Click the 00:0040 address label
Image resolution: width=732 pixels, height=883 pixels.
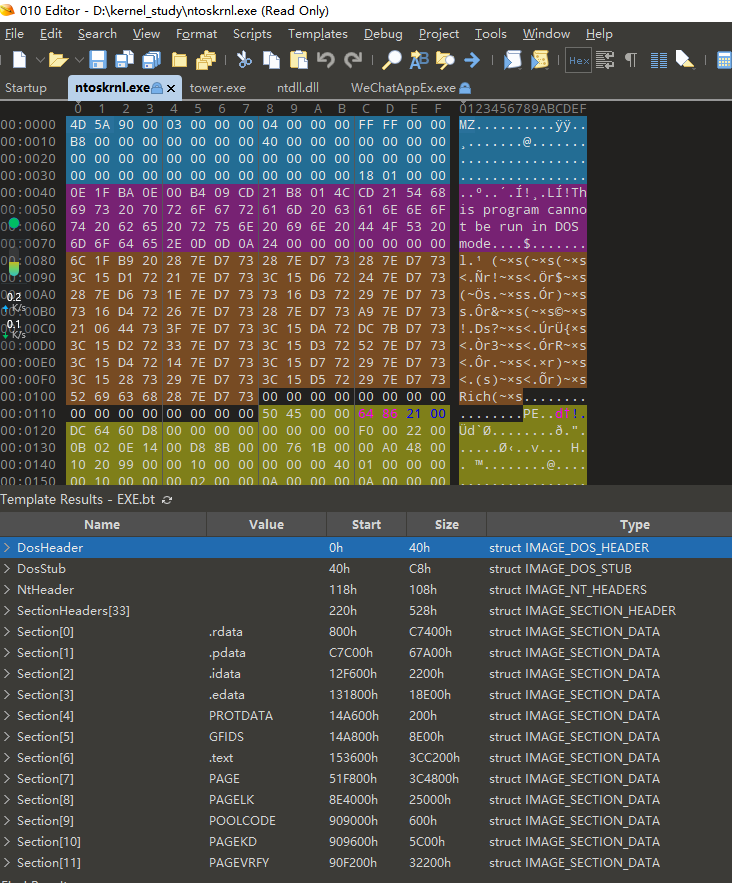[28, 193]
